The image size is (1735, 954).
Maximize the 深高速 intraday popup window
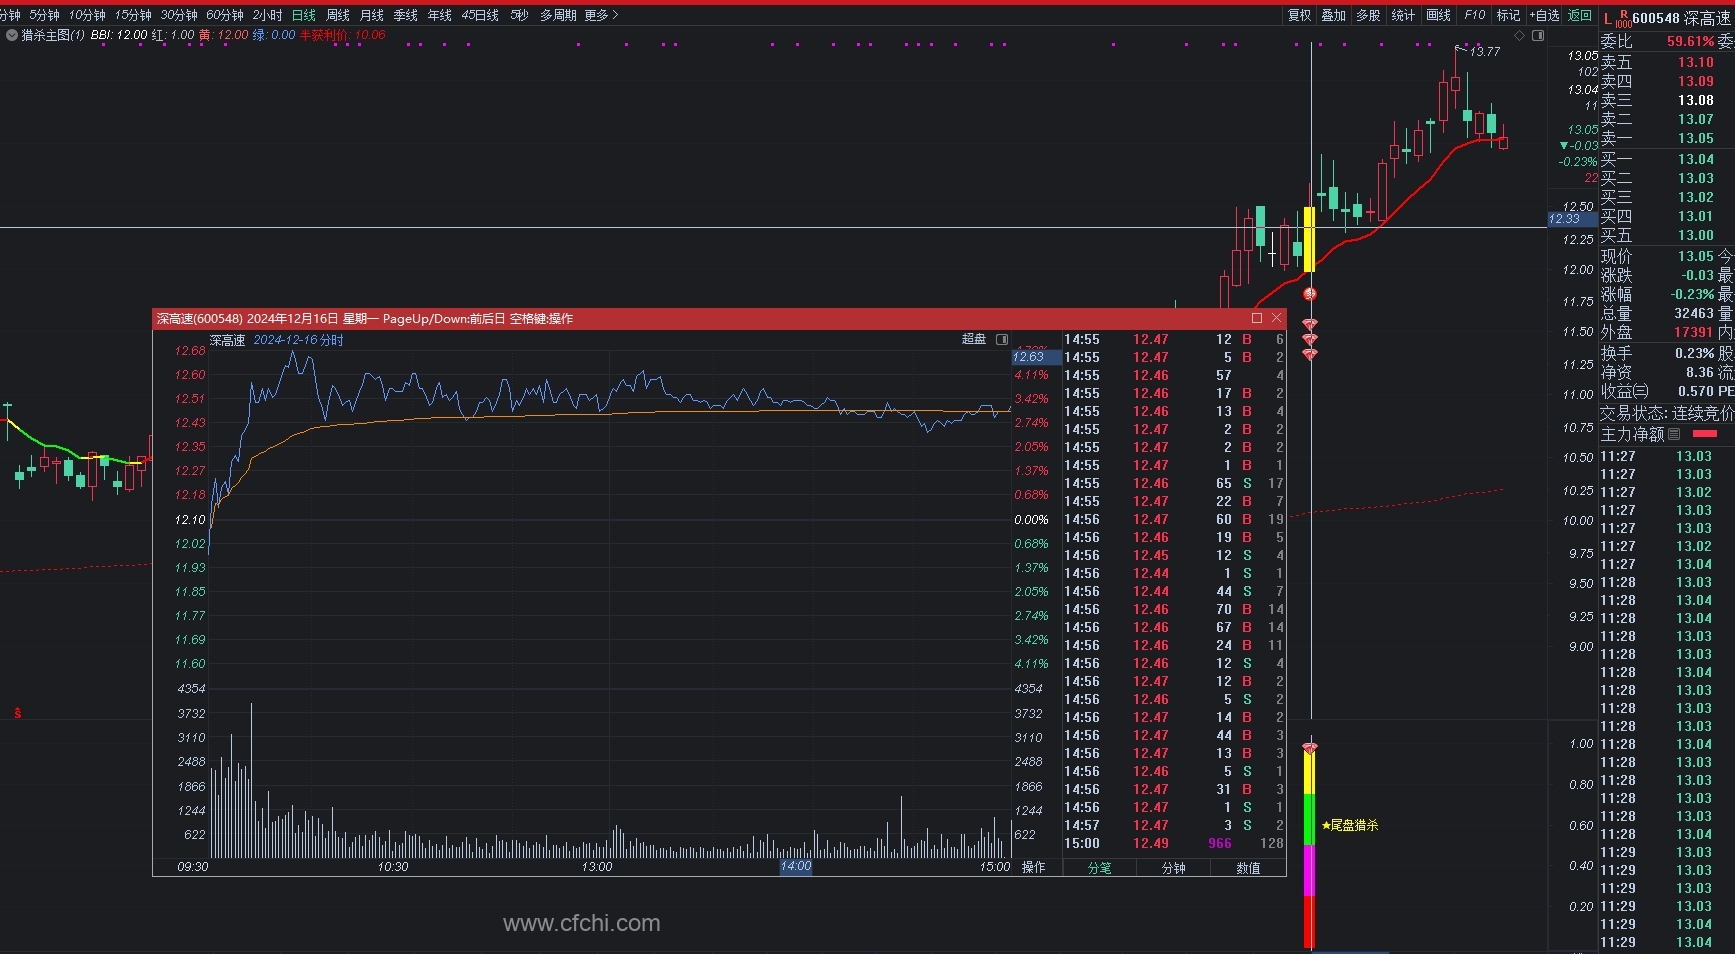[1257, 318]
